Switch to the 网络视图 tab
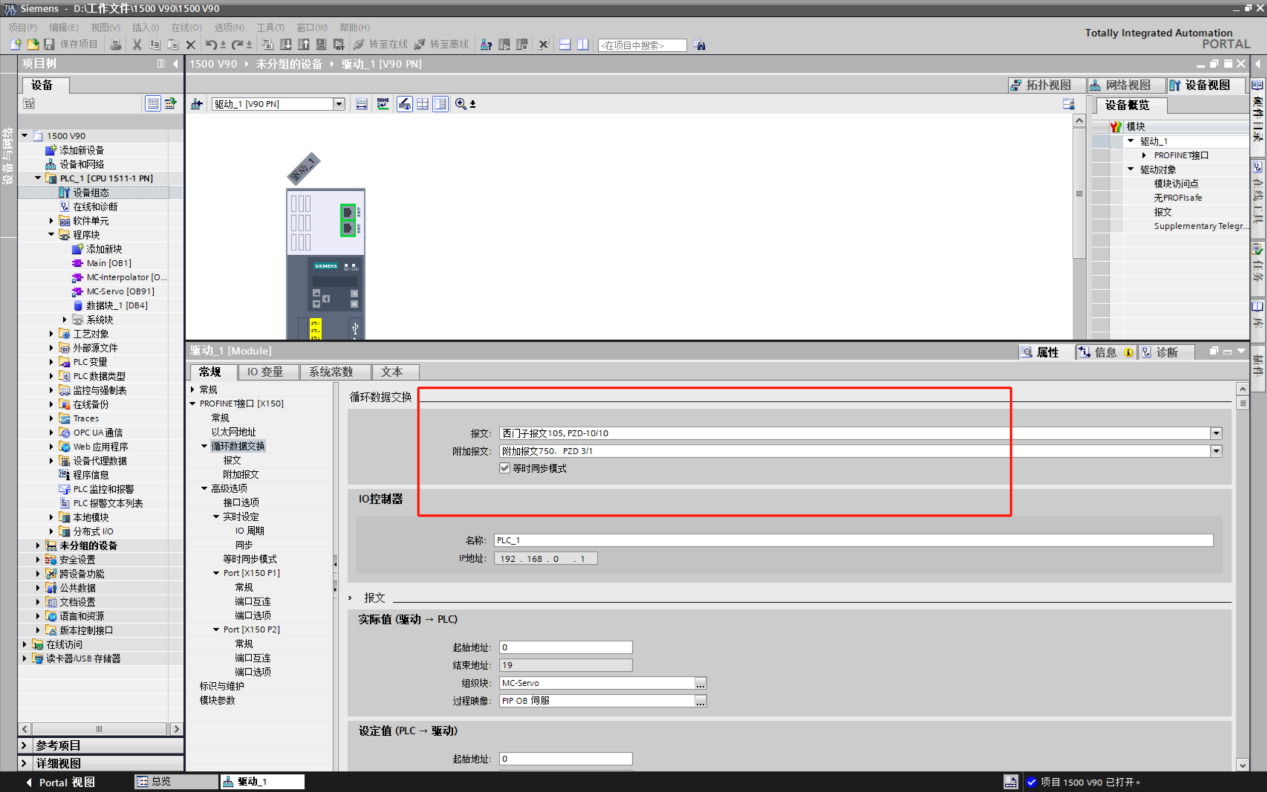The width and height of the screenshot is (1267, 792). [x=1126, y=85]
